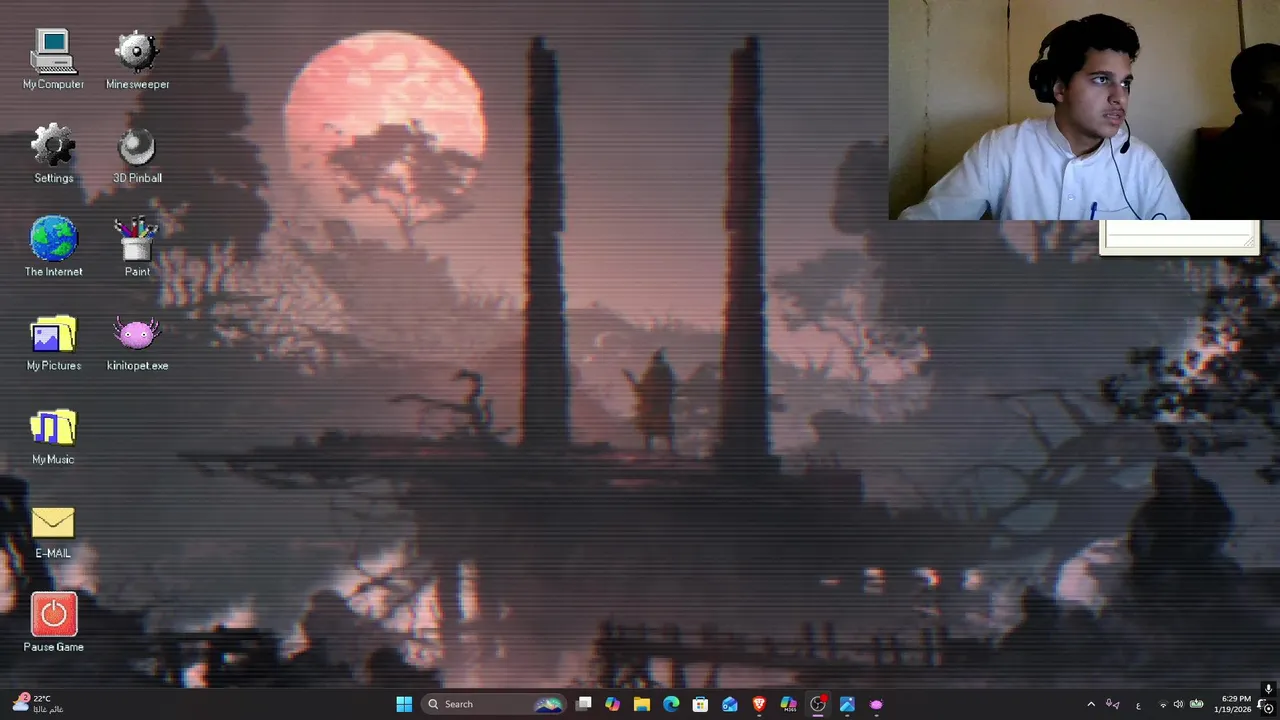Open the clock showing 6:29 PM
Image resolution: width=1280 pixels, height=720 pixels.
pos(1234,704)
